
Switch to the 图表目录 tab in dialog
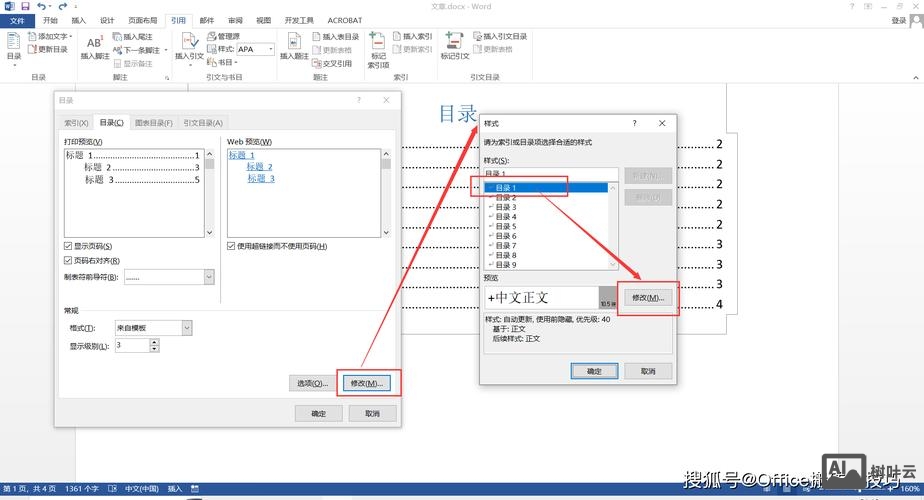tap(154, 123)
